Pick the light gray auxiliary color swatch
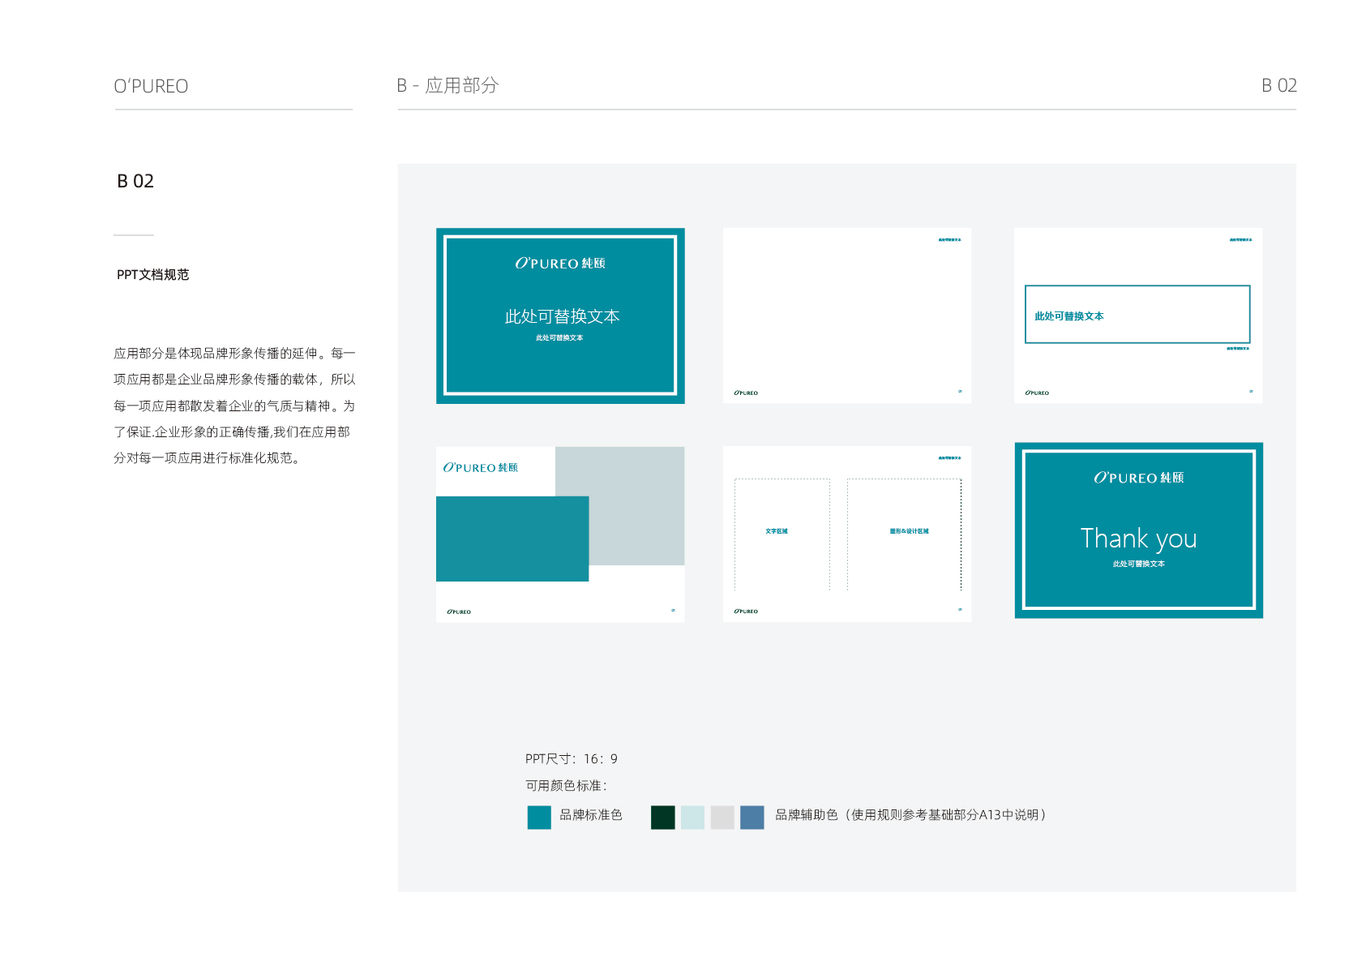Image resolution: width=1366 pixels, height=966 pixels. (x=723, y=817)
